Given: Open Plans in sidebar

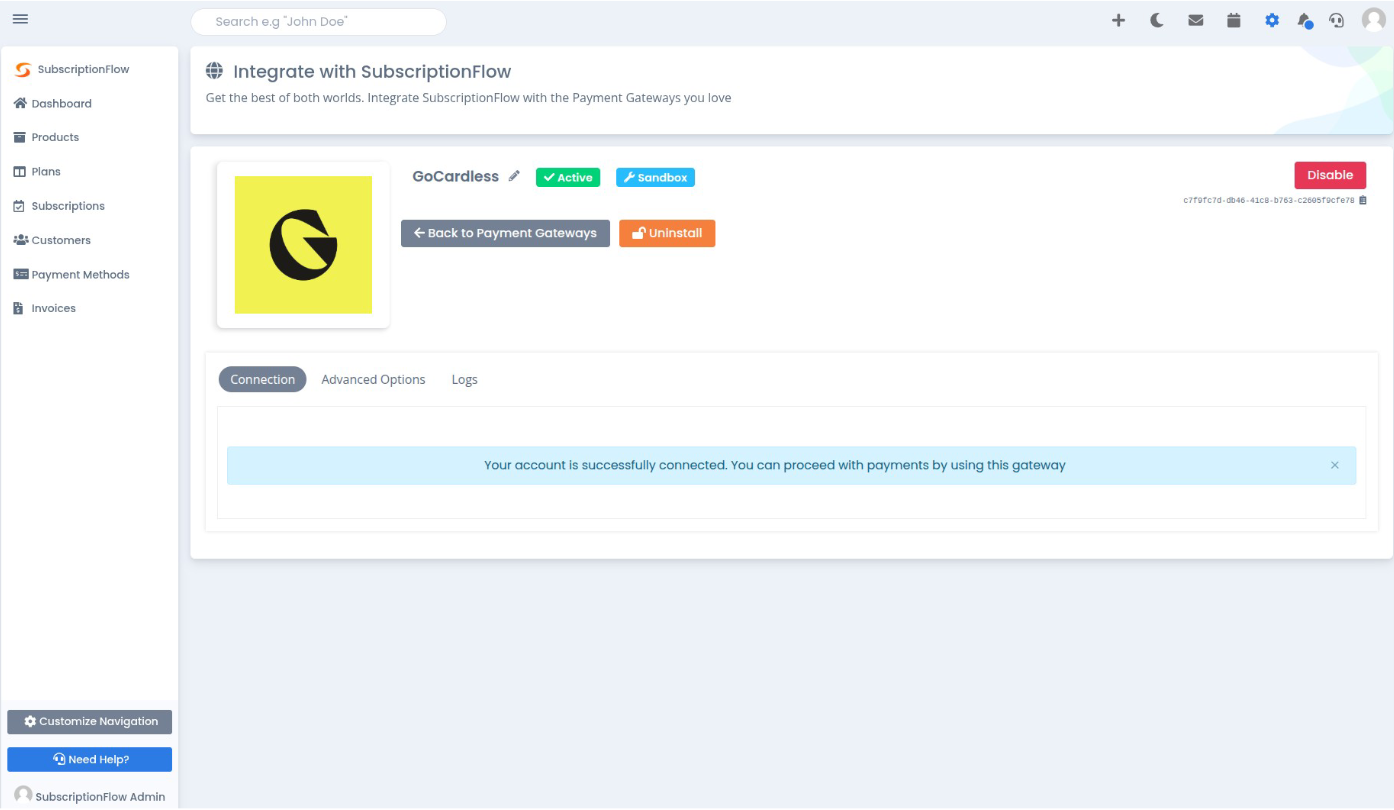Looking at the screenshot, I should (x=37, y=171).
